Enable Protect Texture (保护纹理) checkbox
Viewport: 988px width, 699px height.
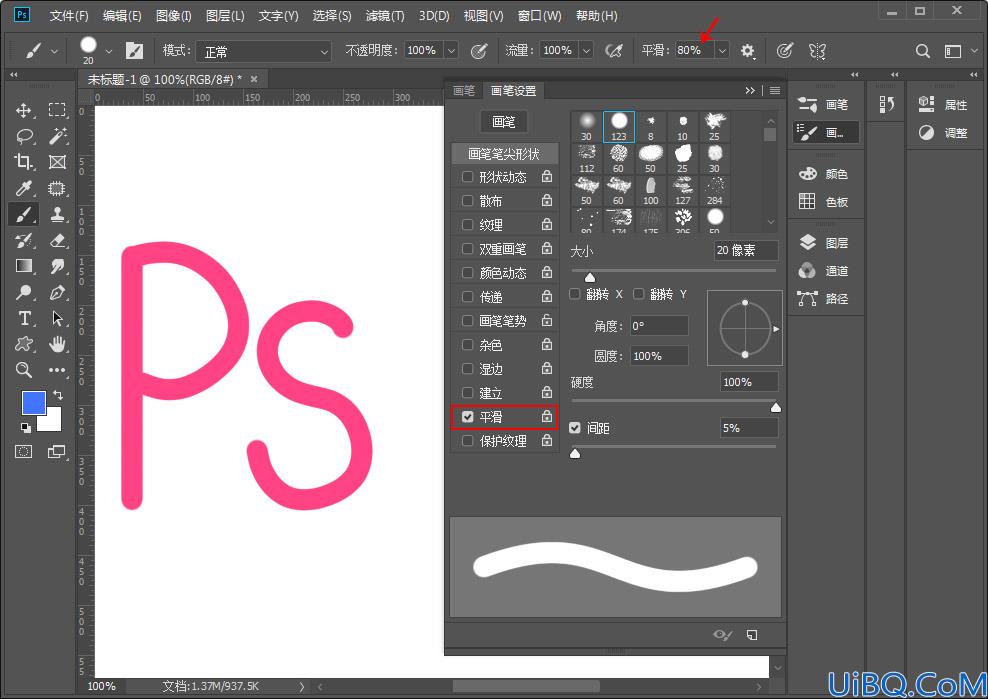[x=468, y=441]
